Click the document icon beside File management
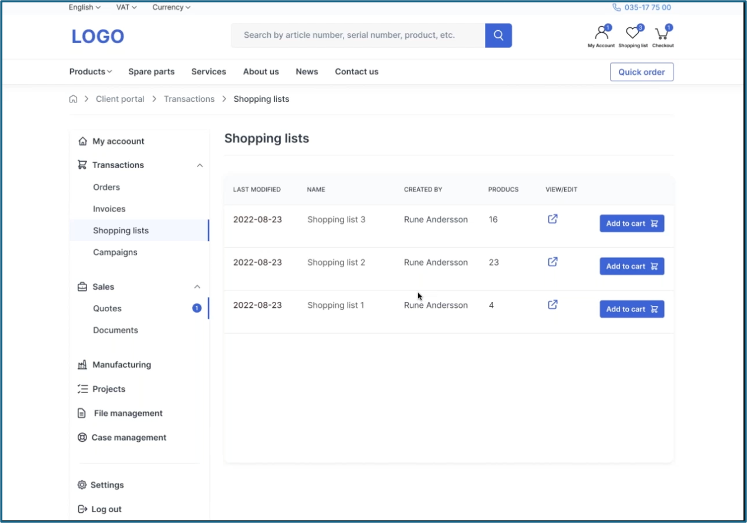This screenshot has height=524, width=748. [82, 413]
